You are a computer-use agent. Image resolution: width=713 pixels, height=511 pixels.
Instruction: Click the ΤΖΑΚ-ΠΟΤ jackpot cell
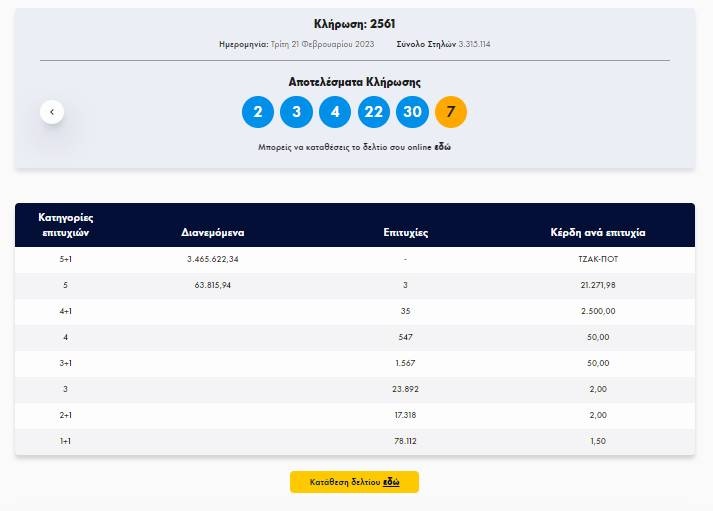pos(598,259)
